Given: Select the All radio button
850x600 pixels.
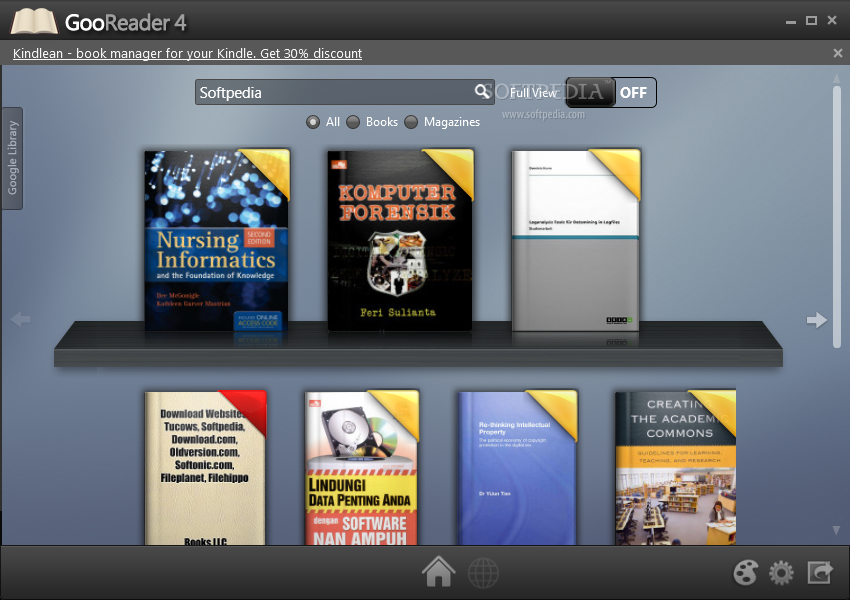Looking at the screenshot, I should (313, 122).
